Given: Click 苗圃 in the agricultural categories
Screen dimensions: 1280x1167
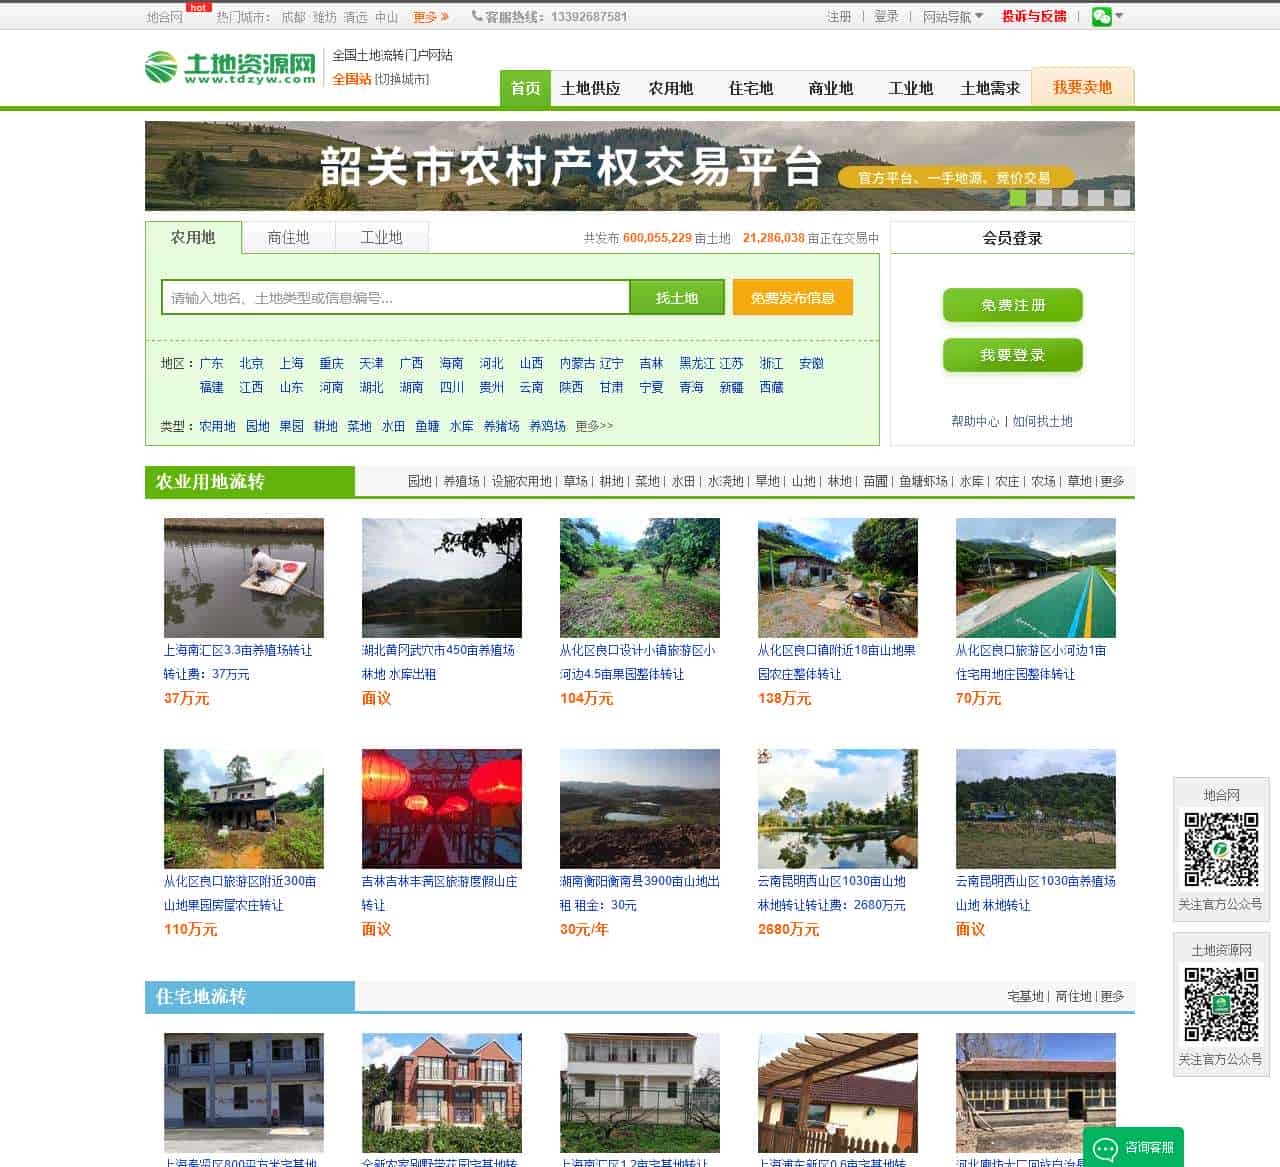Looking at the screenshot, I should (875, 481).
